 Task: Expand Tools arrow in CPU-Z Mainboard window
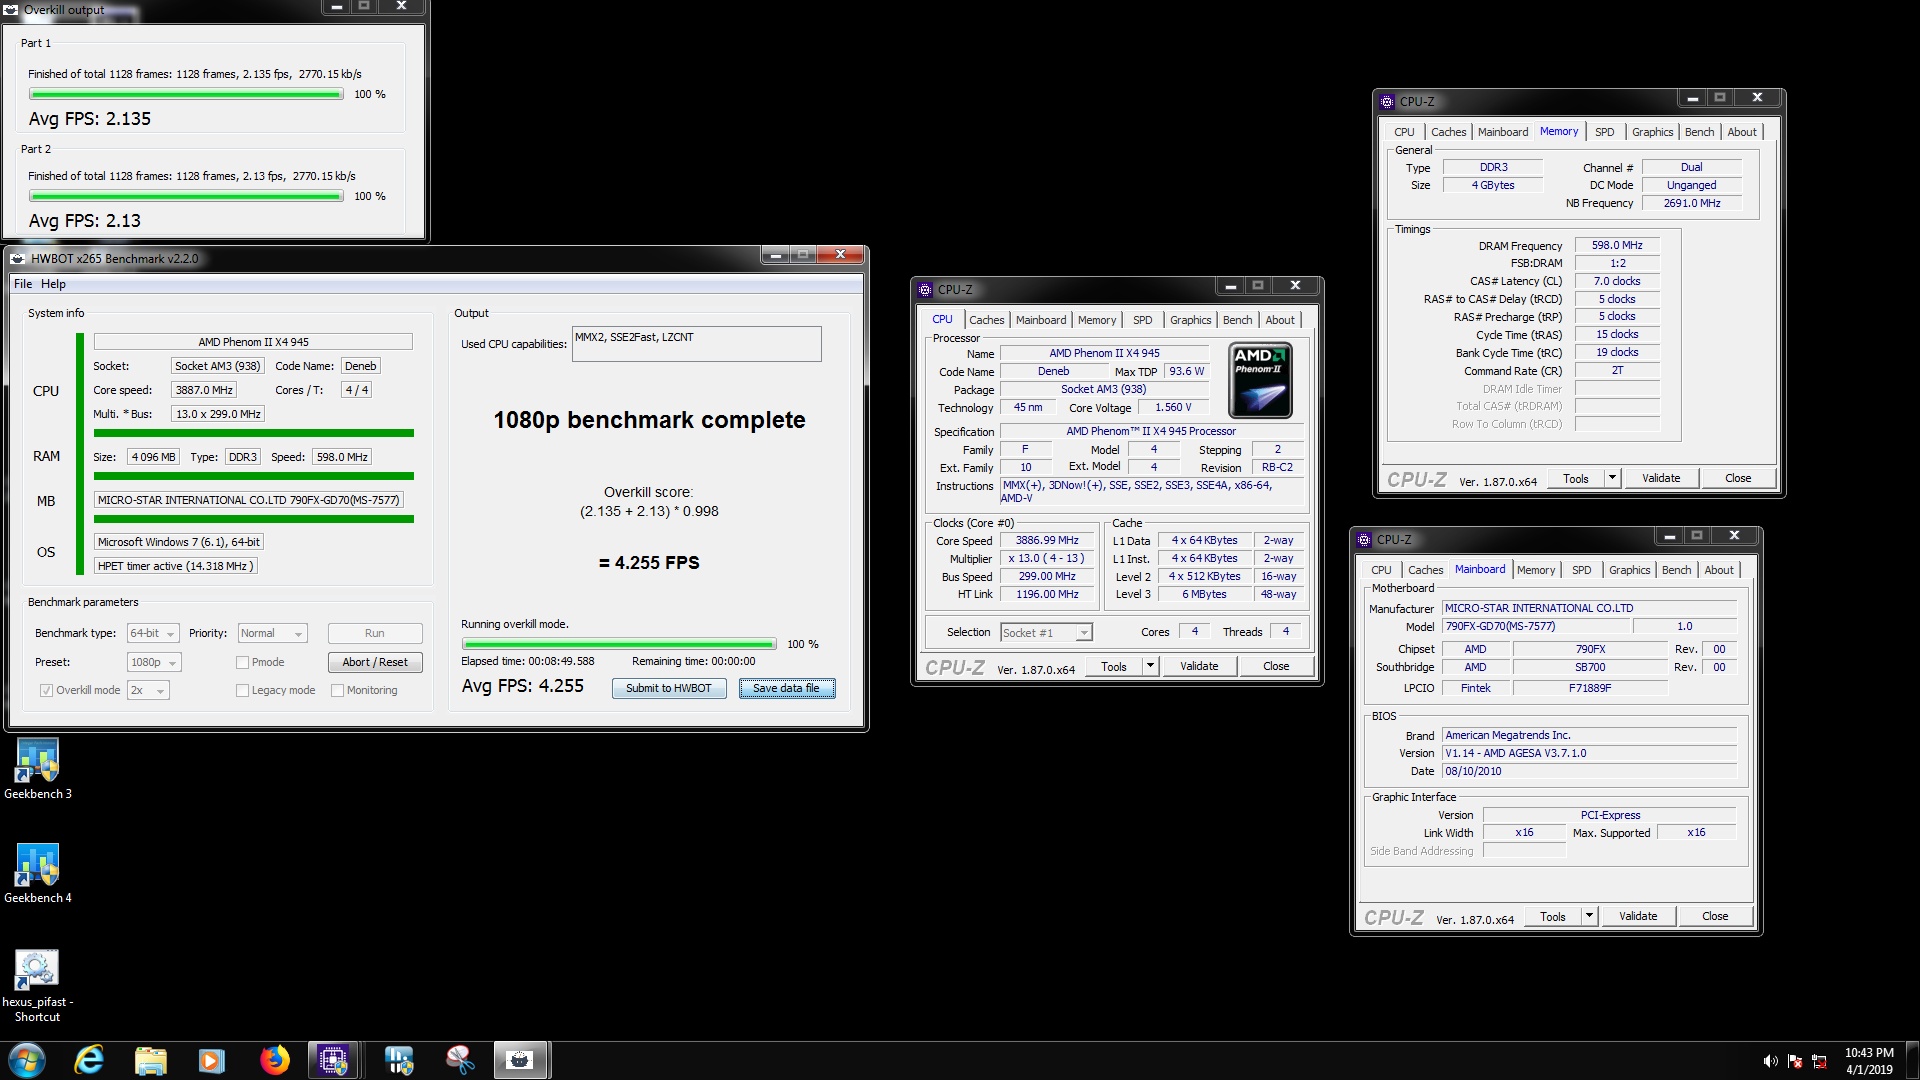(1589, 916)
